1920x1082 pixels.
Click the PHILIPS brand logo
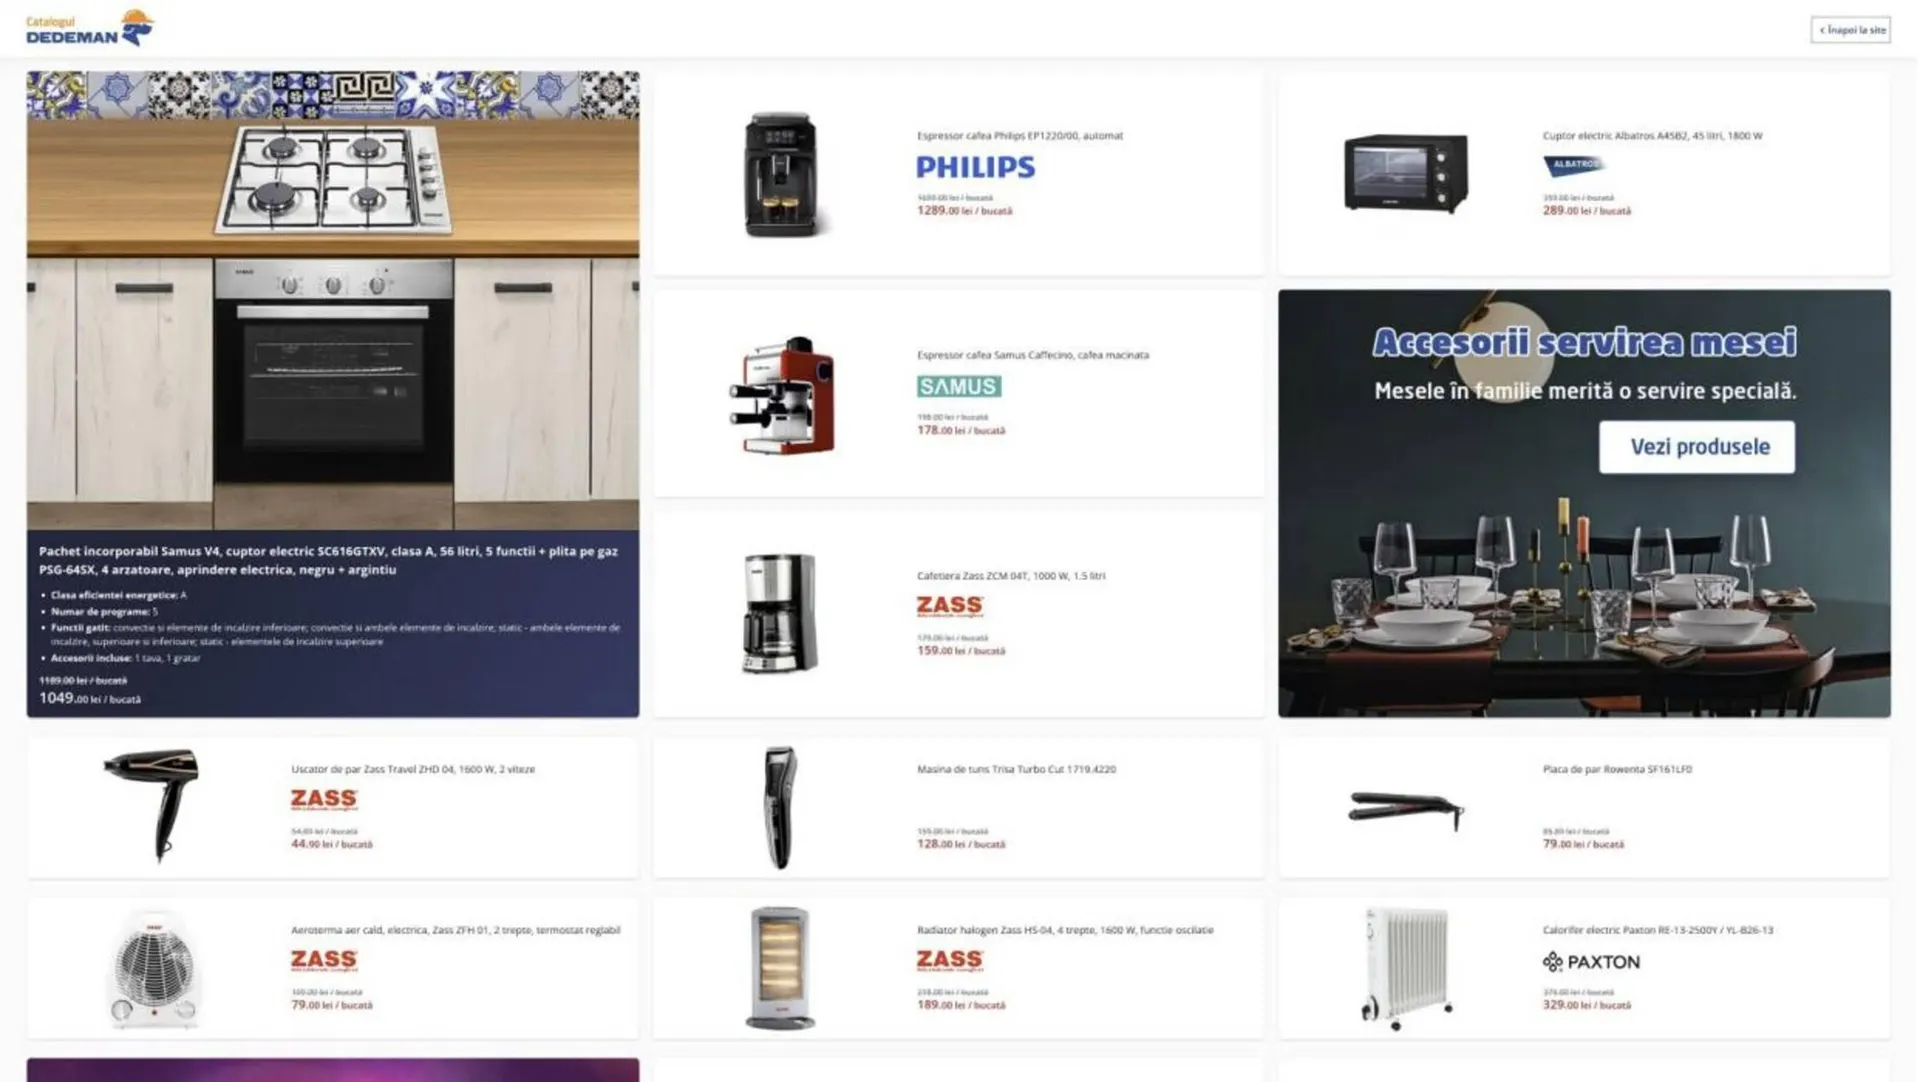pyautogui.click(x=975, y=167)
